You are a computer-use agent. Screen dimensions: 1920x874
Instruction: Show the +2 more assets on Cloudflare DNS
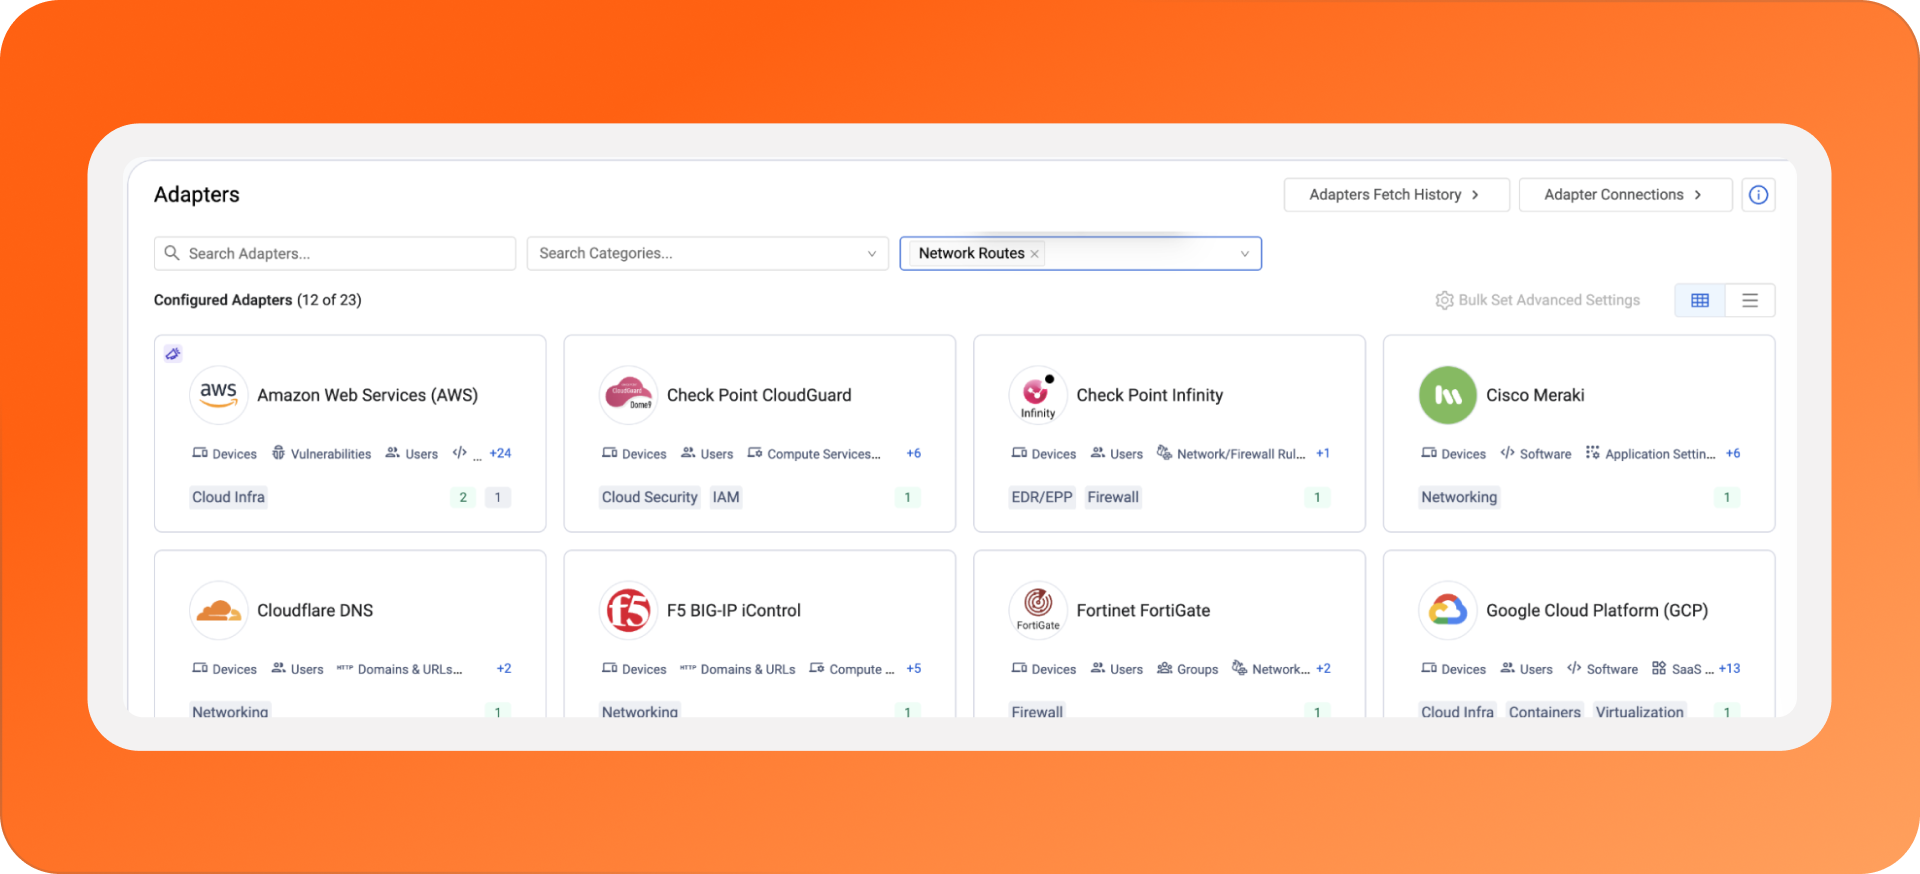pyautogui.click(x=504, y=668)
